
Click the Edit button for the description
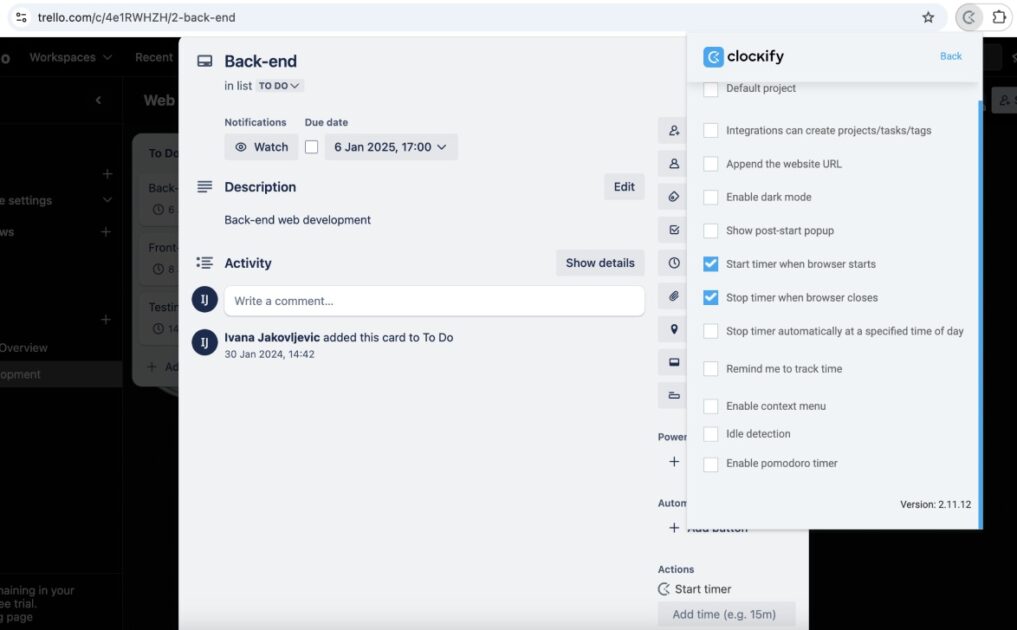pos(623,186)
